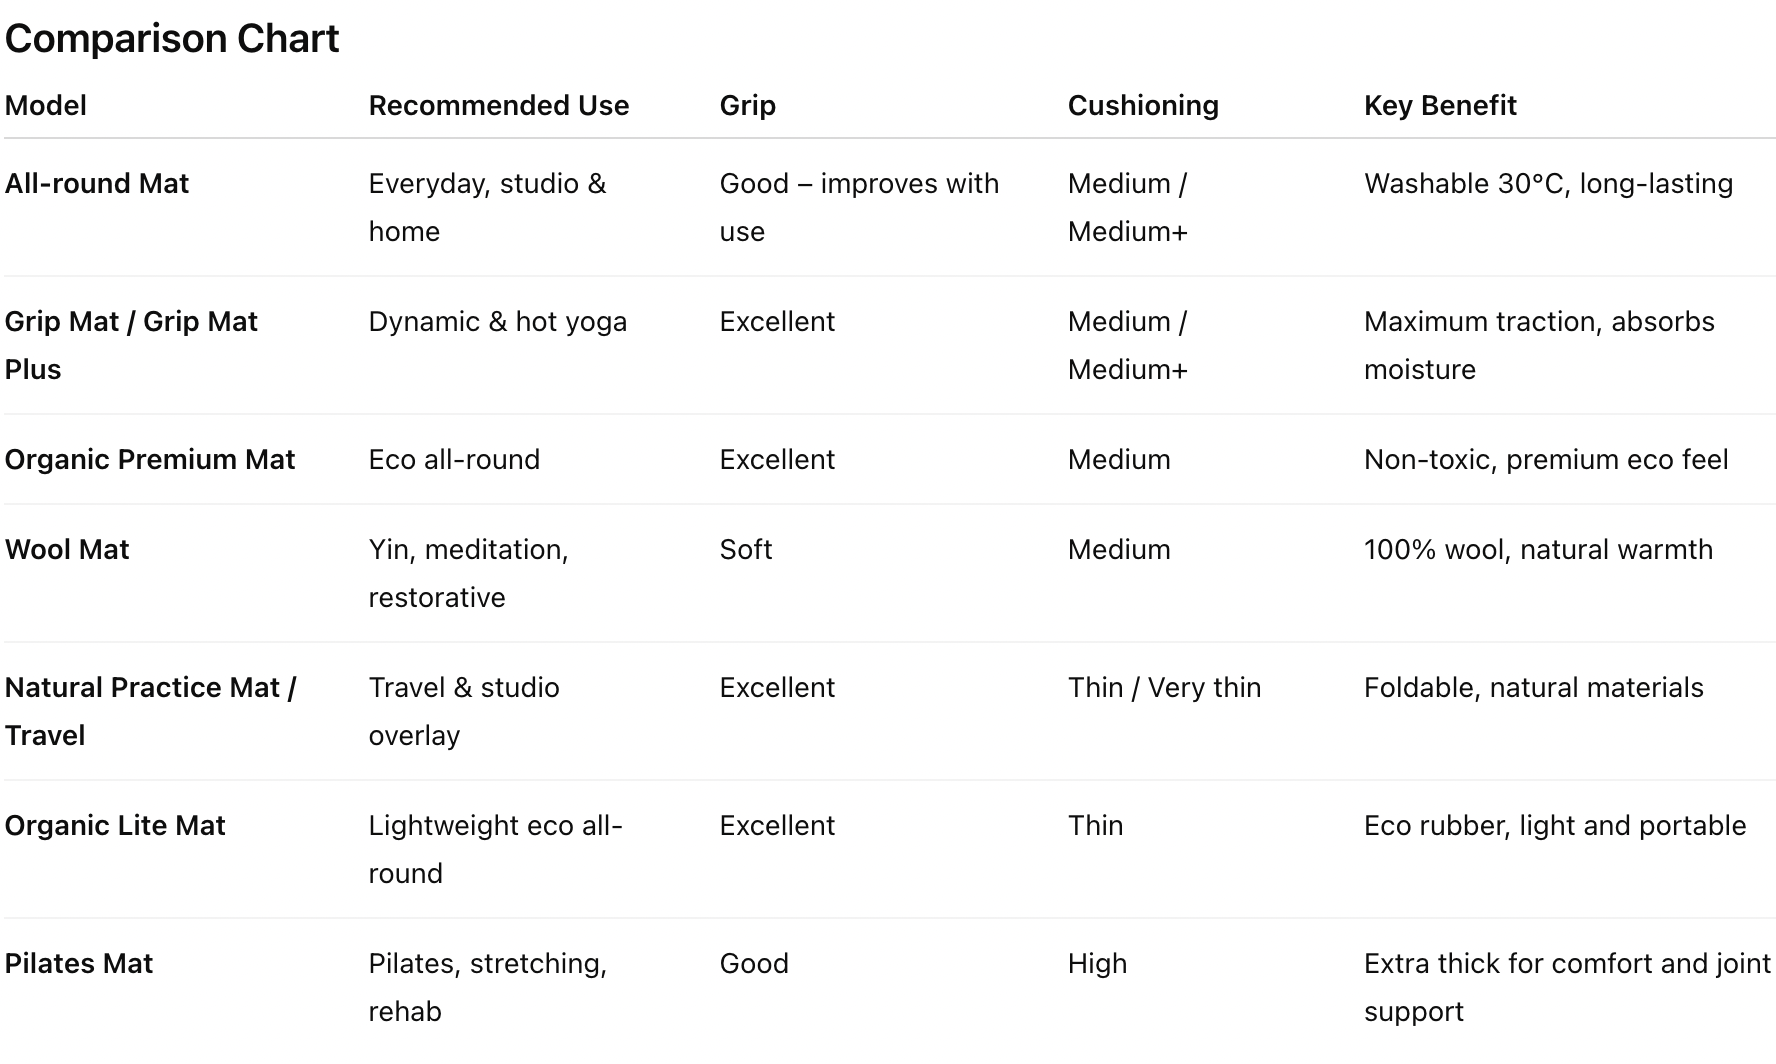The width and height of the screenshot is (1776, 1064).
Task: Select the Grip Mat / Grip Mat Plus label
Action: point(131,344)
